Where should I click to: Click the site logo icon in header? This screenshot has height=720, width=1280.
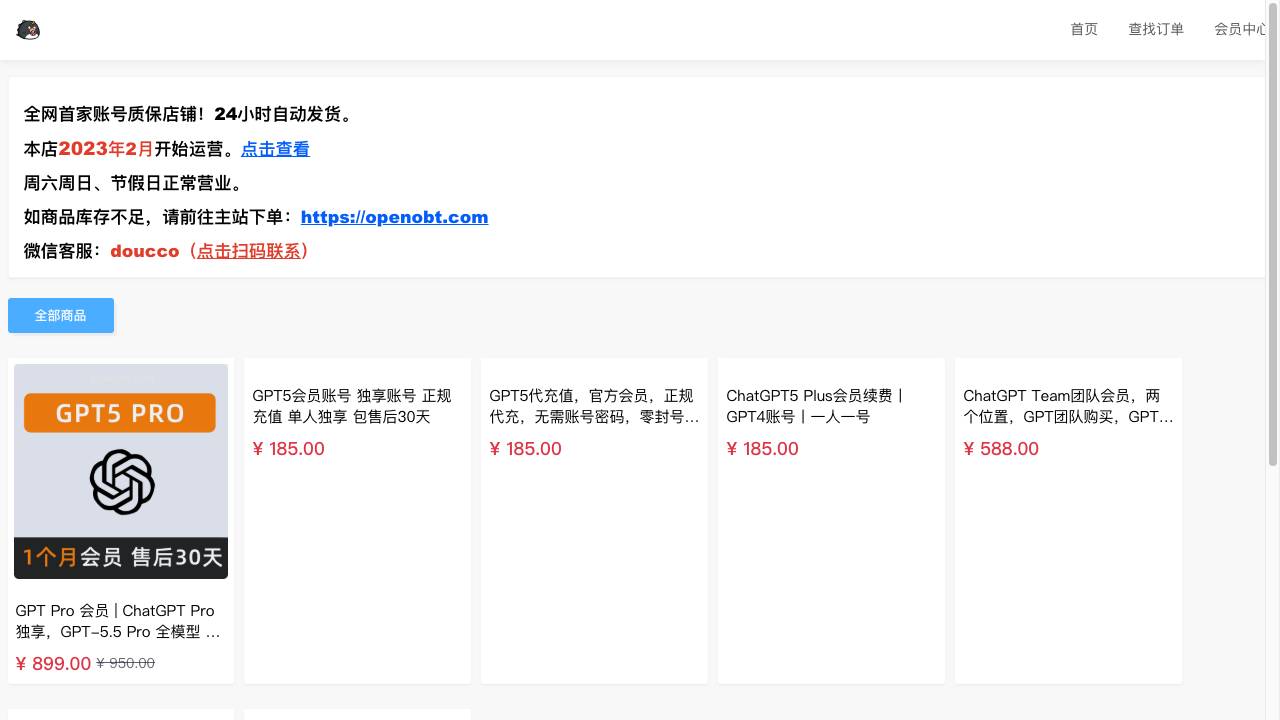tap(28, 30)
